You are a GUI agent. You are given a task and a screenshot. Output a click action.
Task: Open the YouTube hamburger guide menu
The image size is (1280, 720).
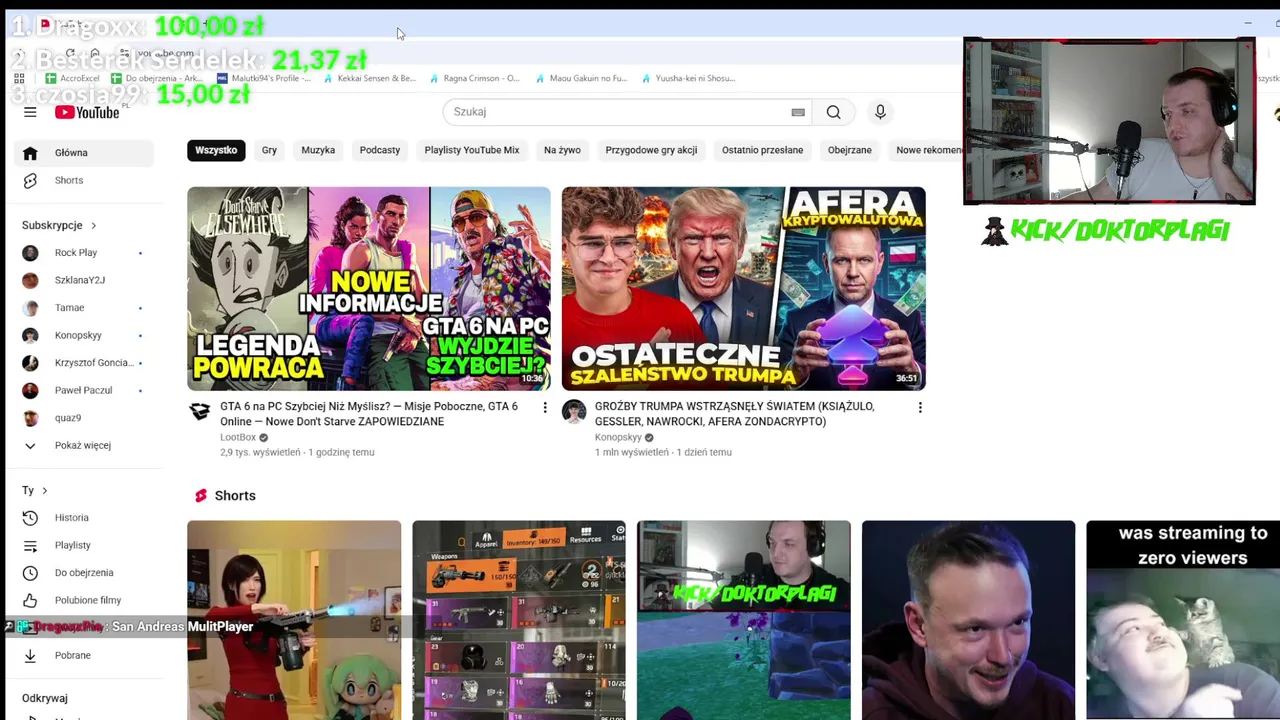30,113
